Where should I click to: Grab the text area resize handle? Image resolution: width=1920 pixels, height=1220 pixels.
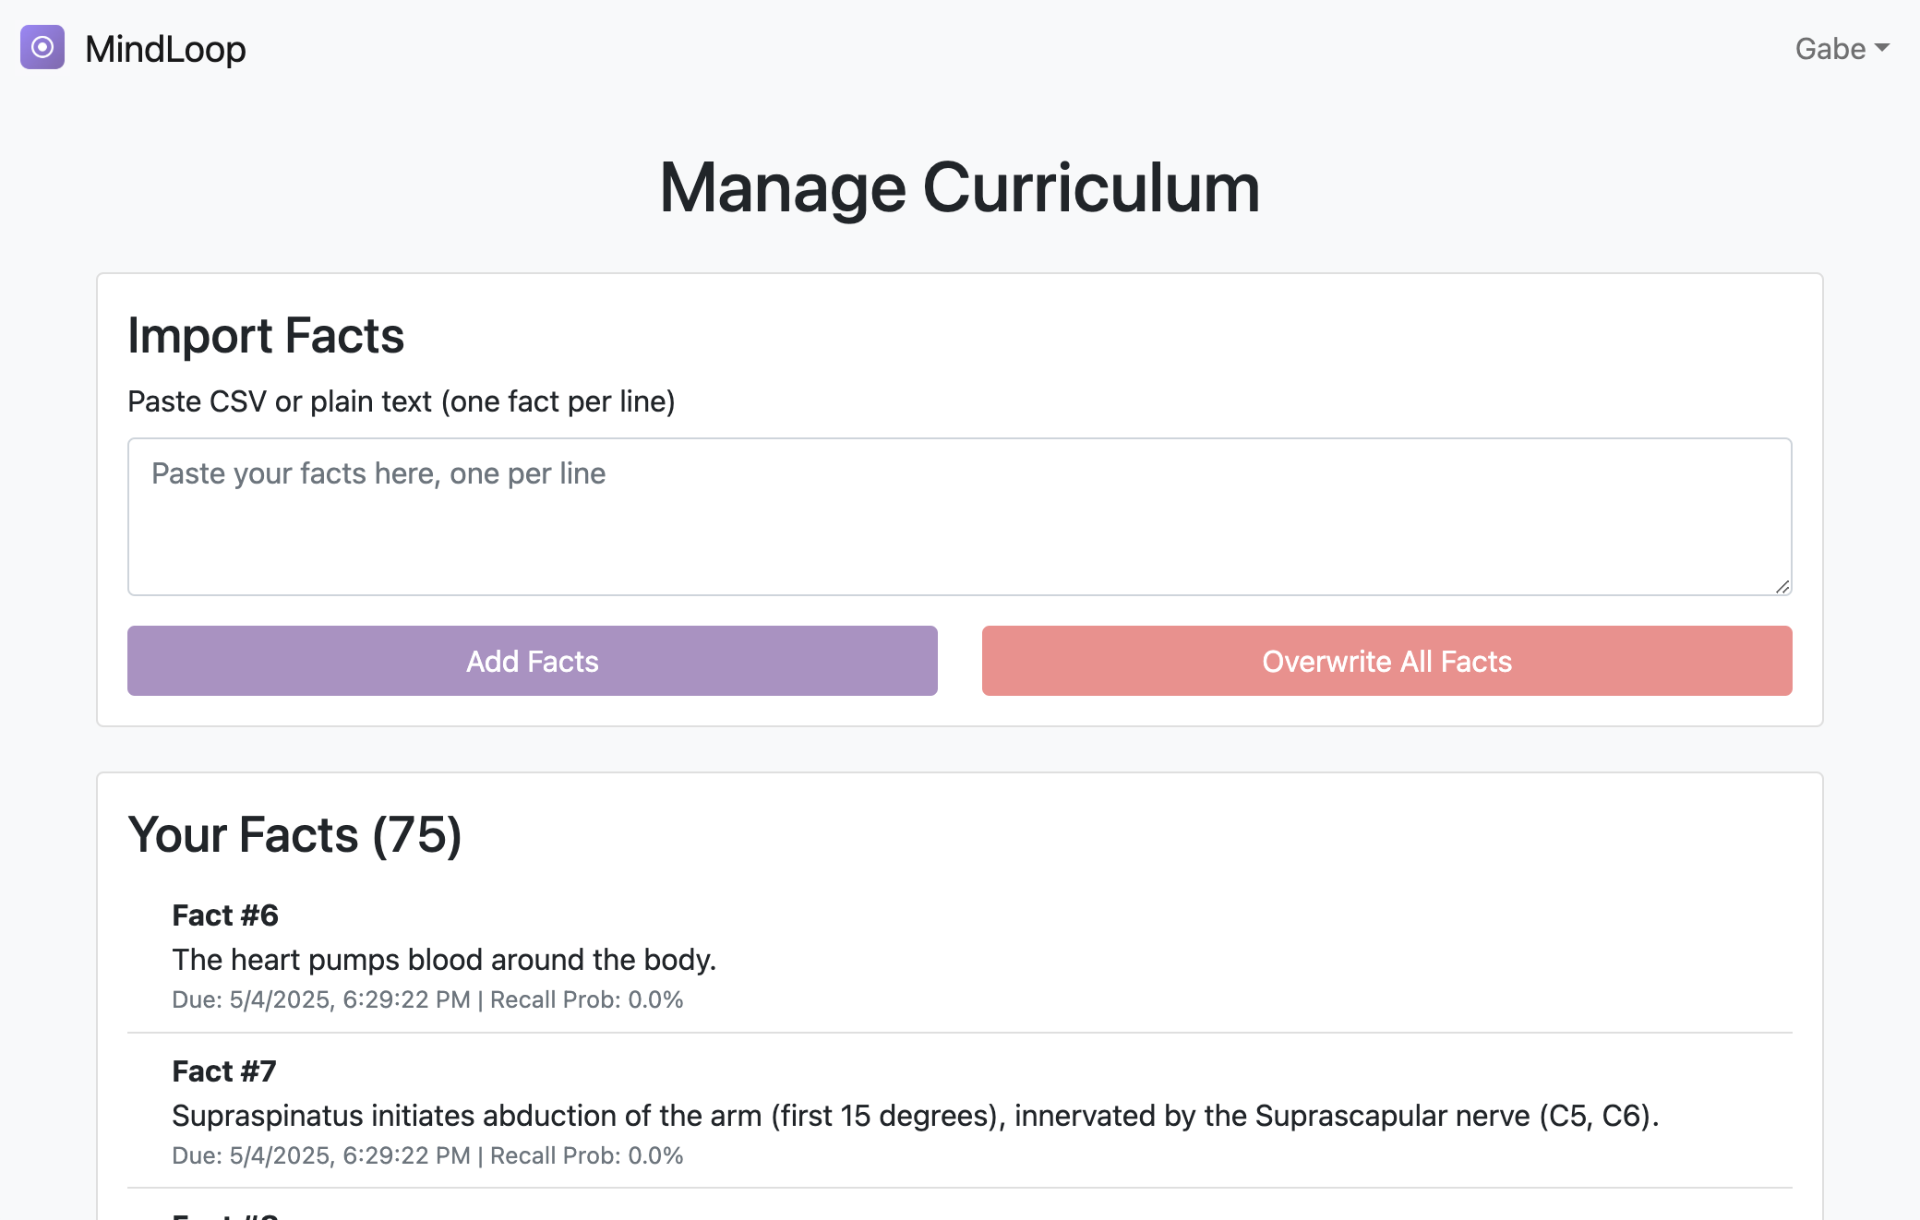click(1782, 587)
